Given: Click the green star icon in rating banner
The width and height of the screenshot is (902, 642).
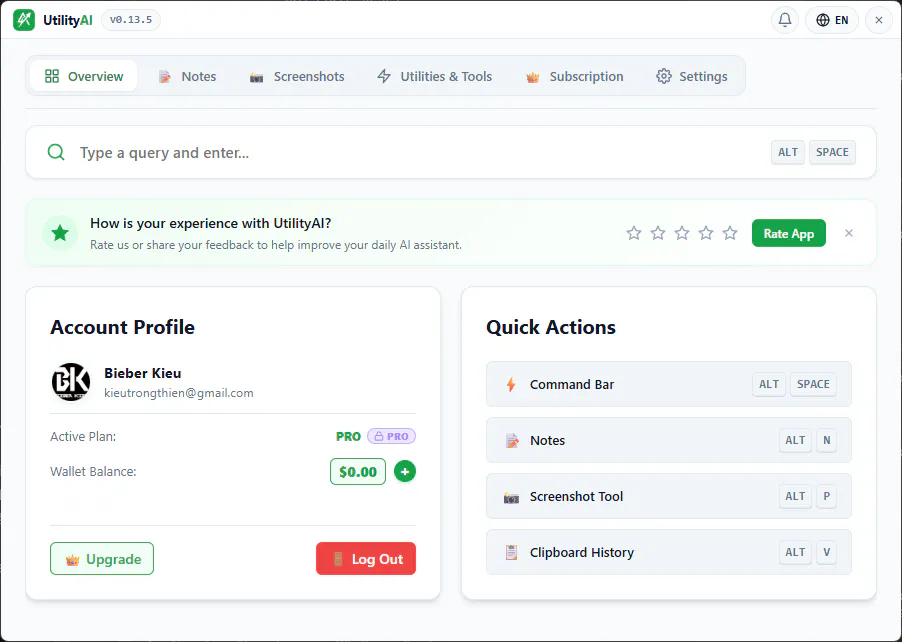Looking at the screenshot, I should point(60,233).
